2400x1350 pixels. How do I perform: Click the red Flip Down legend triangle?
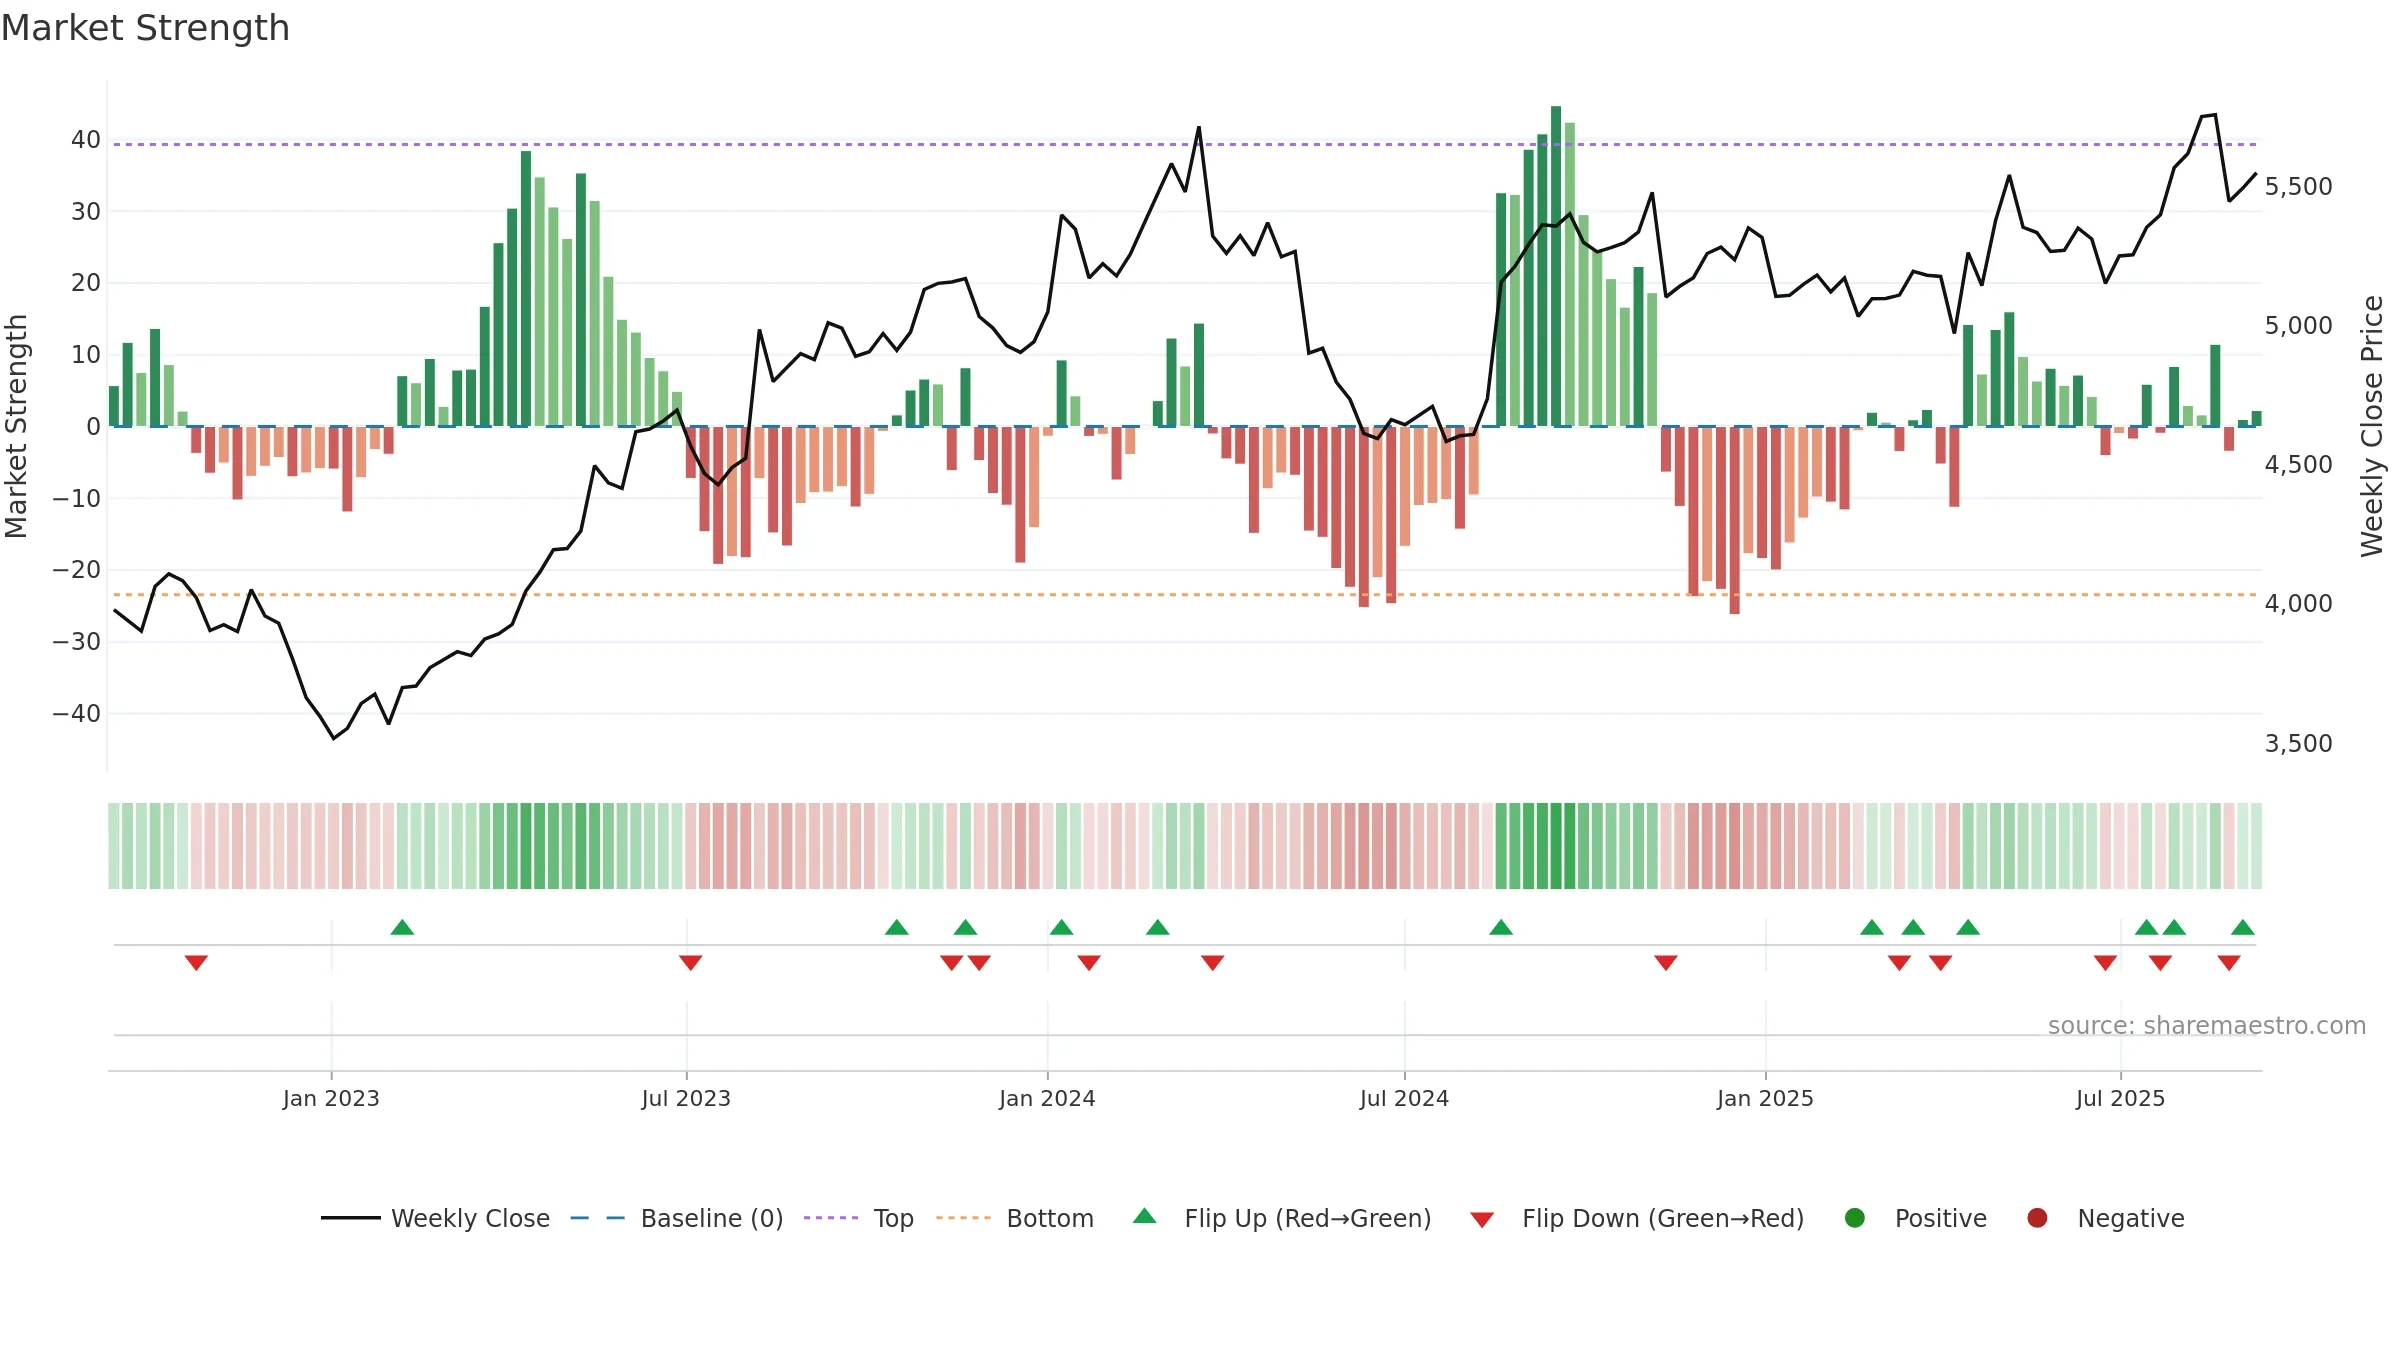1482,1220
